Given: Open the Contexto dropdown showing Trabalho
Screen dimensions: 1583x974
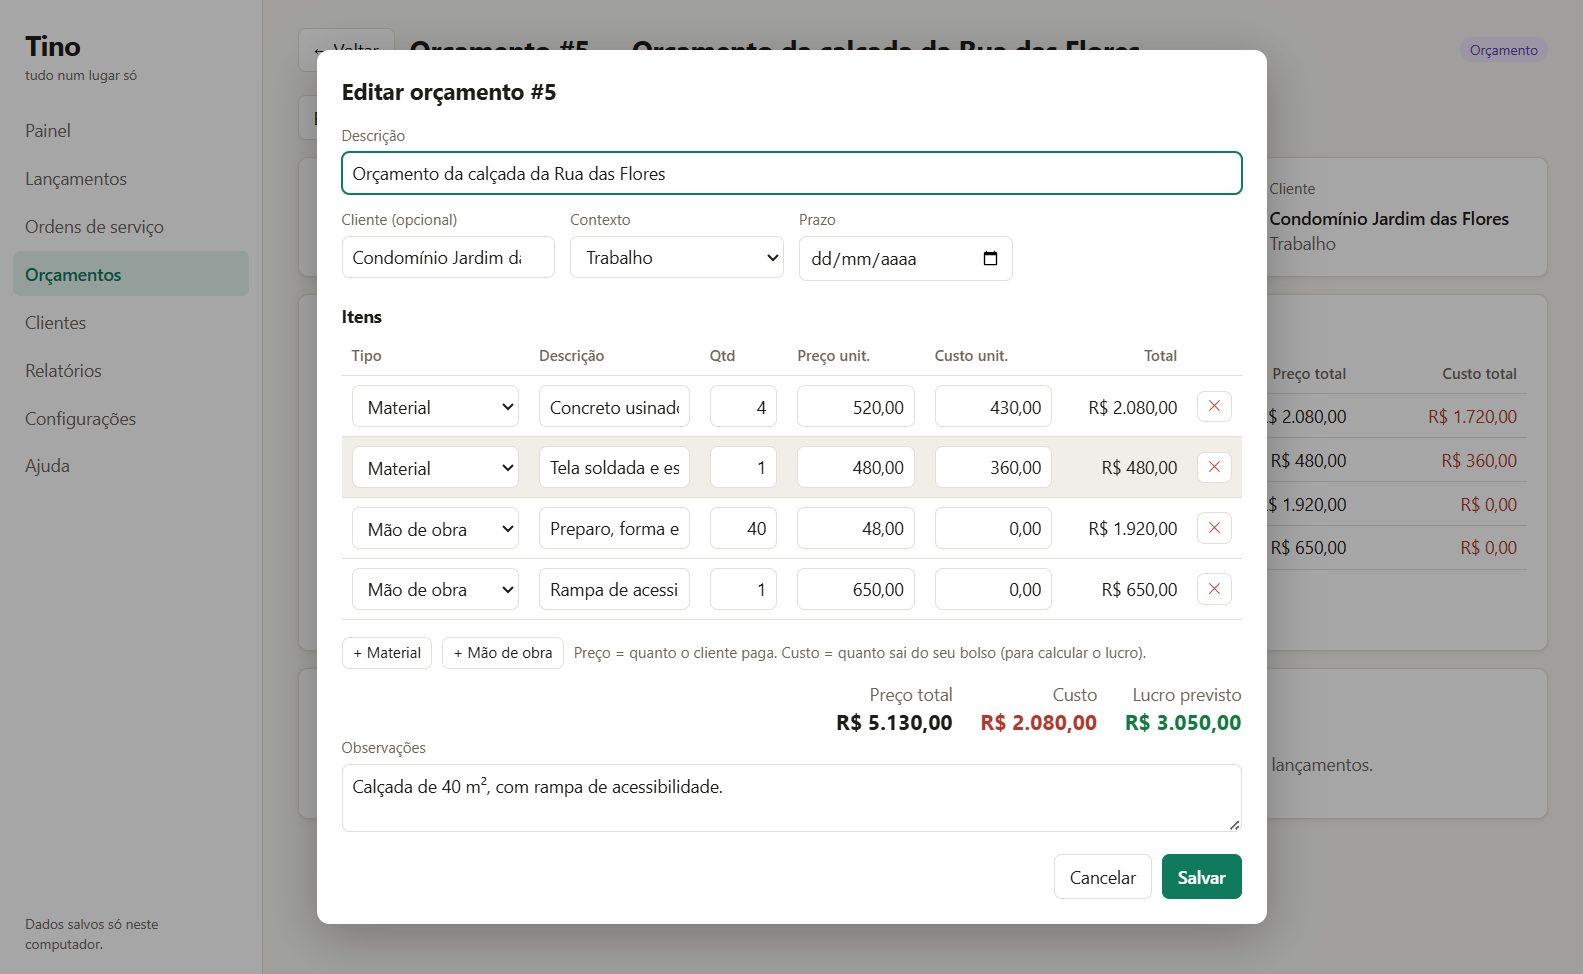Looking at the screenshot, I should tap(677, 257).
